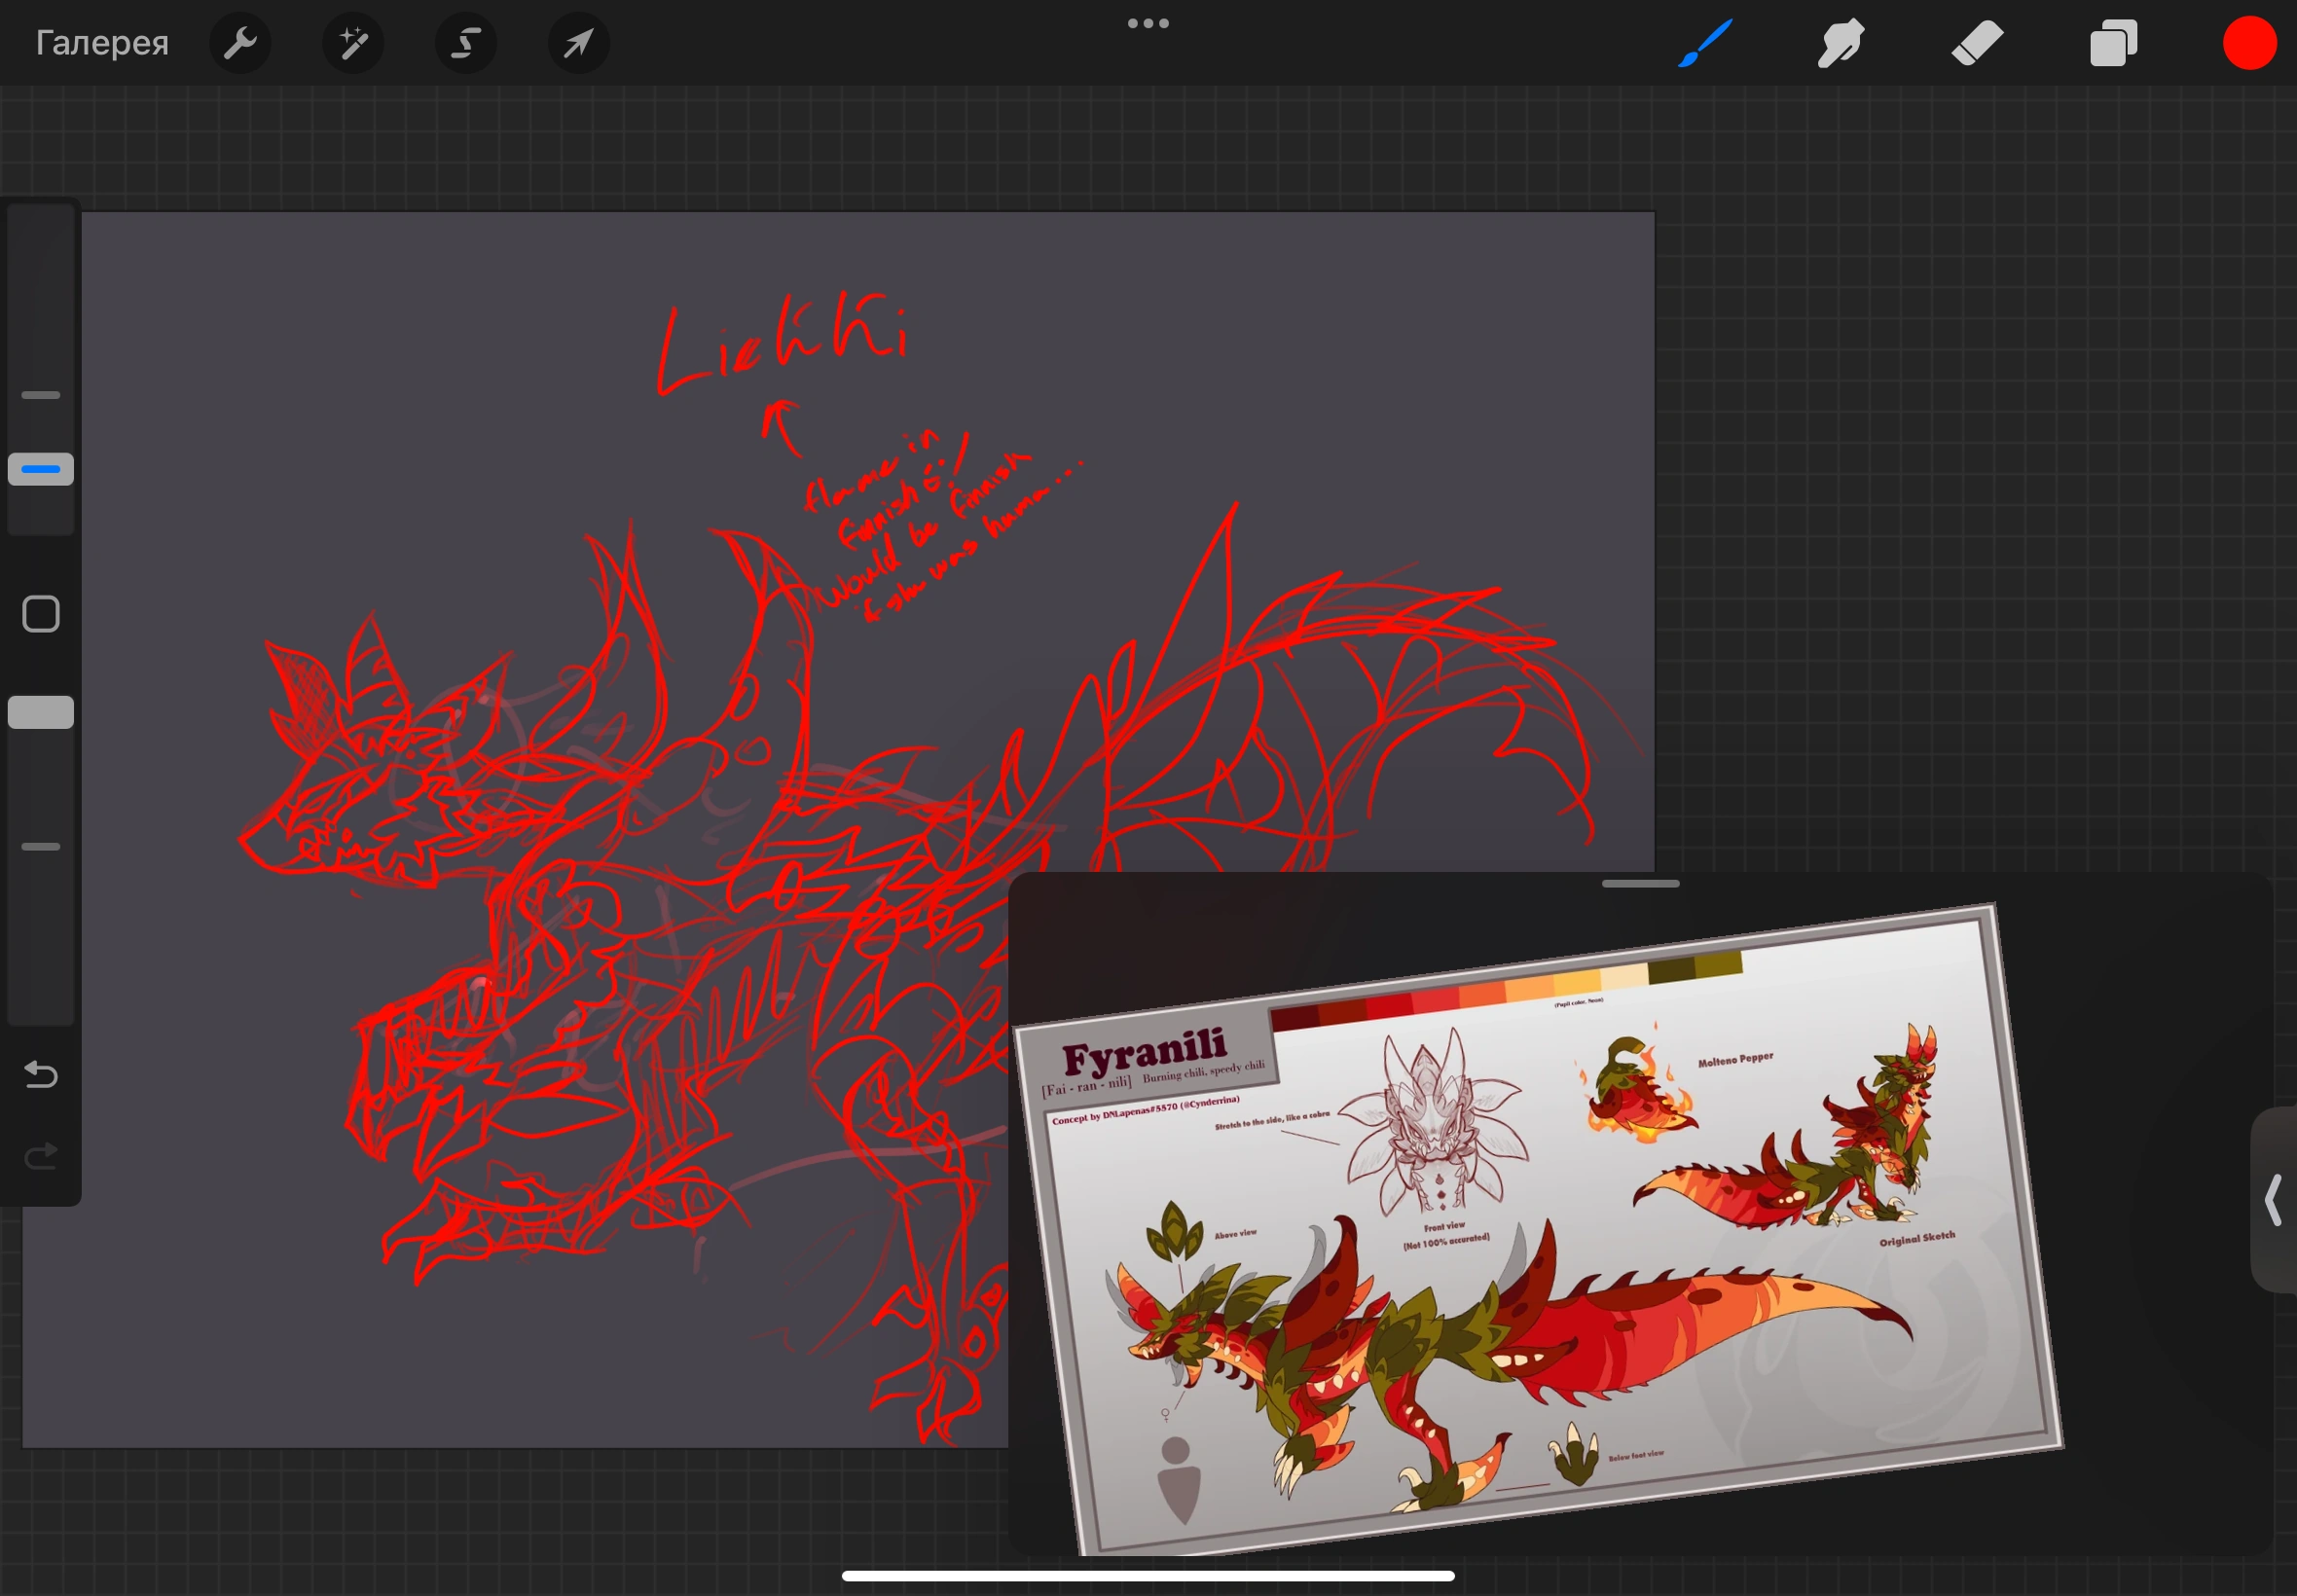Viewport: 2297px width, 1596px height.
Task: Tap the home indicator bar at bottom
Action: coord(1148,1576)
